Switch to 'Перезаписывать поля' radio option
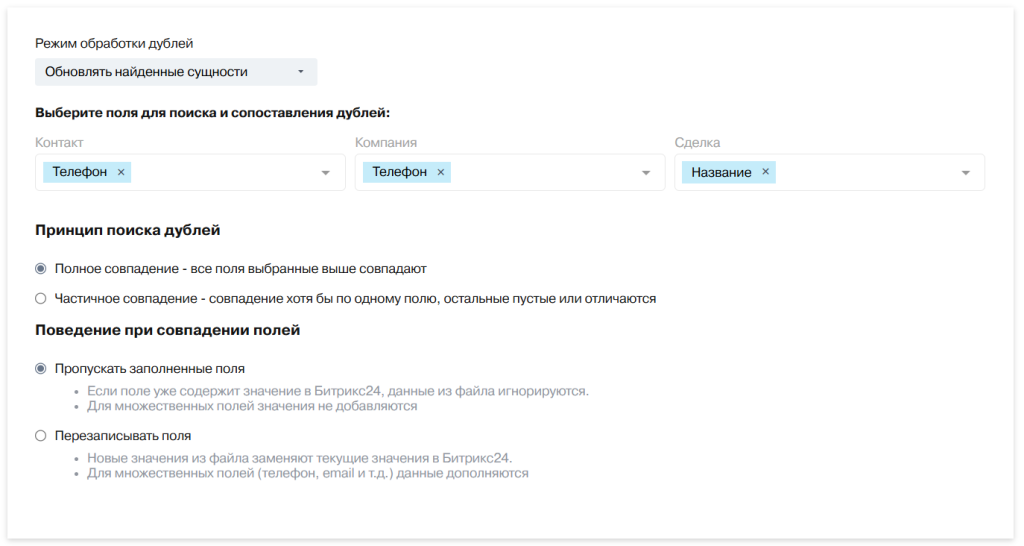This screenshot has height=546, width=1024. (41, 436)
